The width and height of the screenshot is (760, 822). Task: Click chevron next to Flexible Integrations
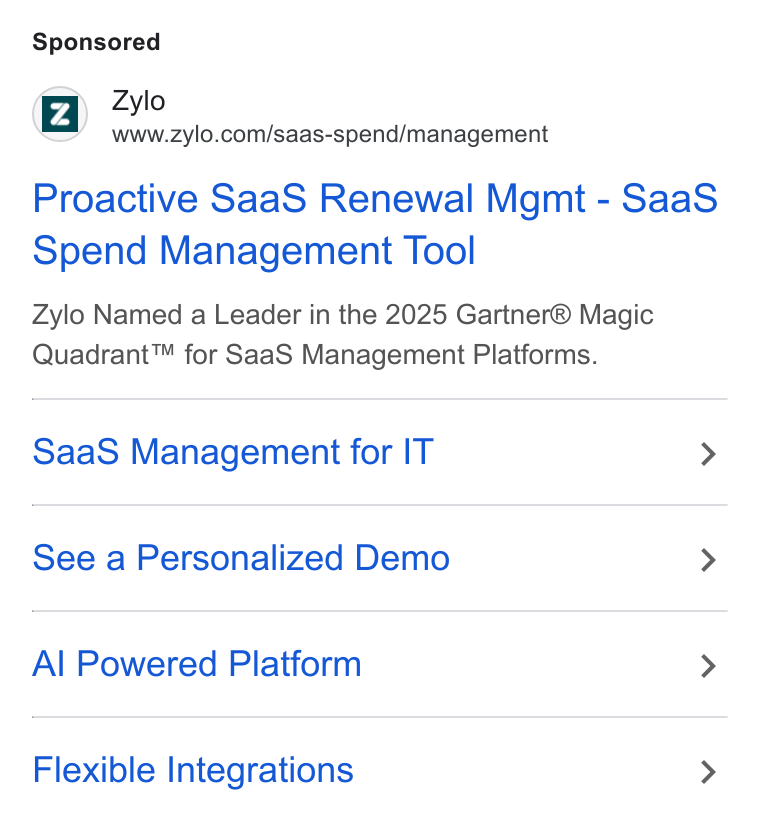click(709, 772)
